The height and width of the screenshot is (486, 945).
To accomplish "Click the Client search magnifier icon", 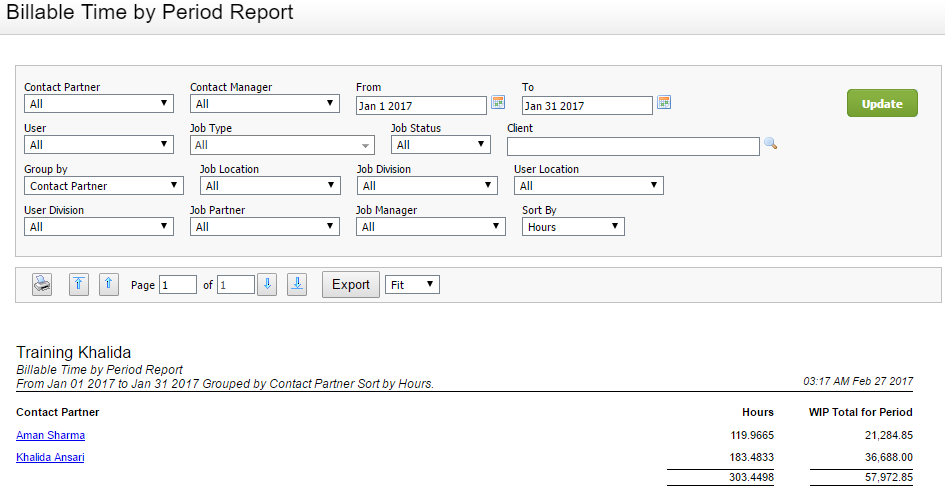I will coord(770,143).
